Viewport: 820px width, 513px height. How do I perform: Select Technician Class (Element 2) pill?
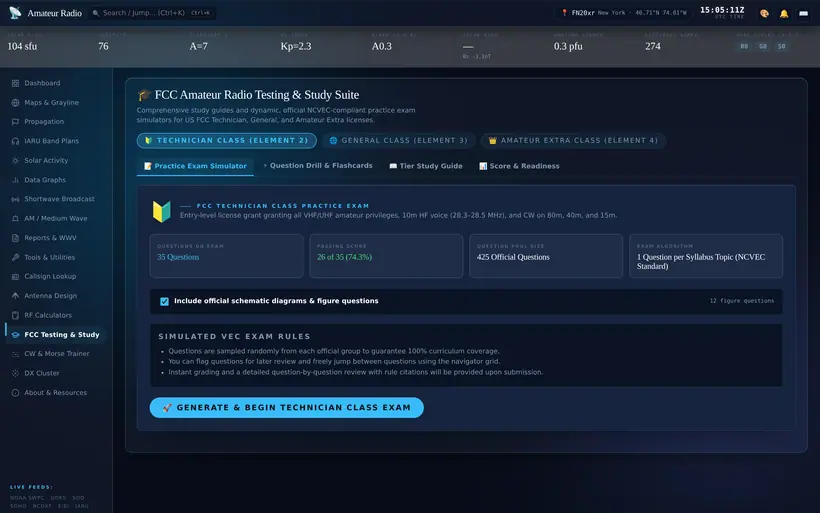226,140
